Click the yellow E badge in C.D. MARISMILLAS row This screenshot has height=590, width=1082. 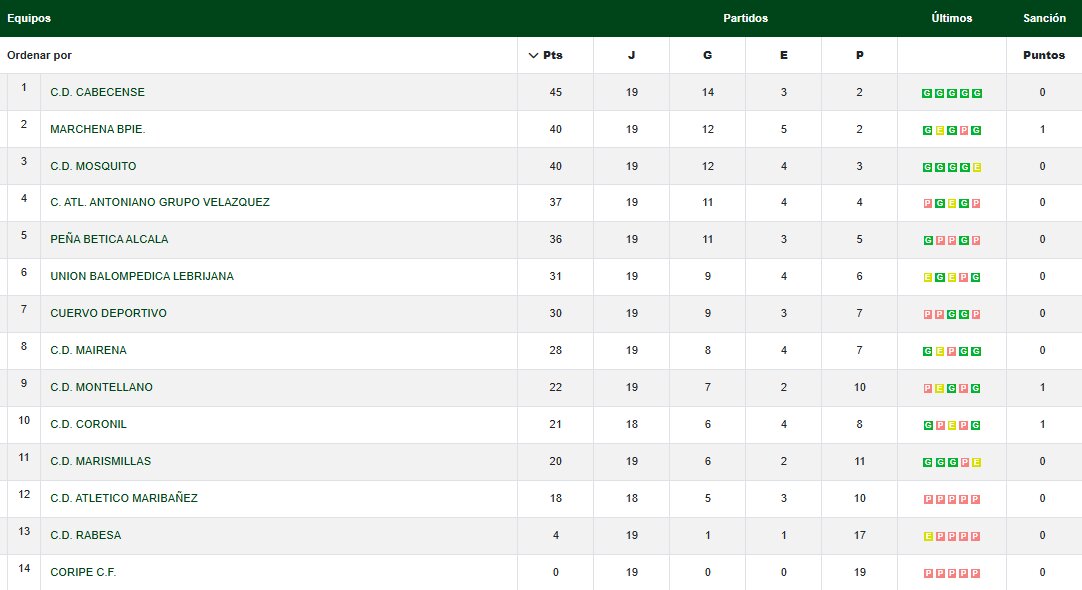click(976, 462)
